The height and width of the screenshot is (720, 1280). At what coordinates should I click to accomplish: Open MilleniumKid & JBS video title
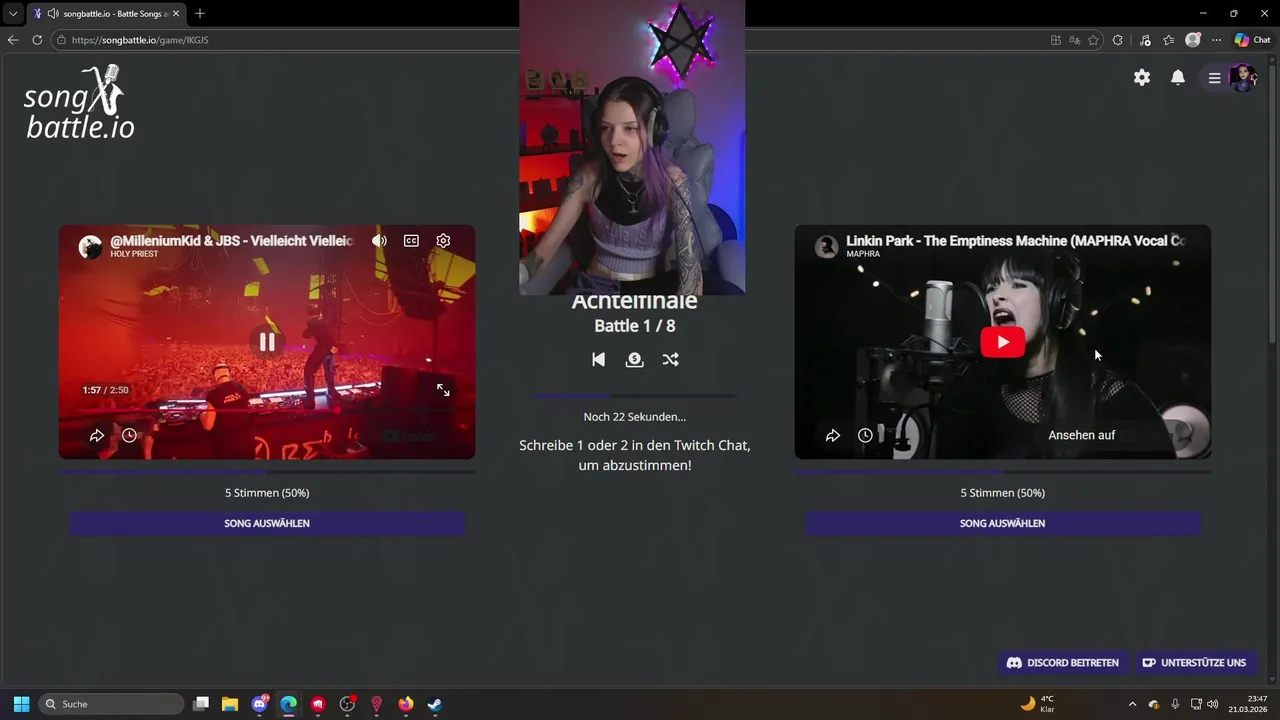click(232, 241)
